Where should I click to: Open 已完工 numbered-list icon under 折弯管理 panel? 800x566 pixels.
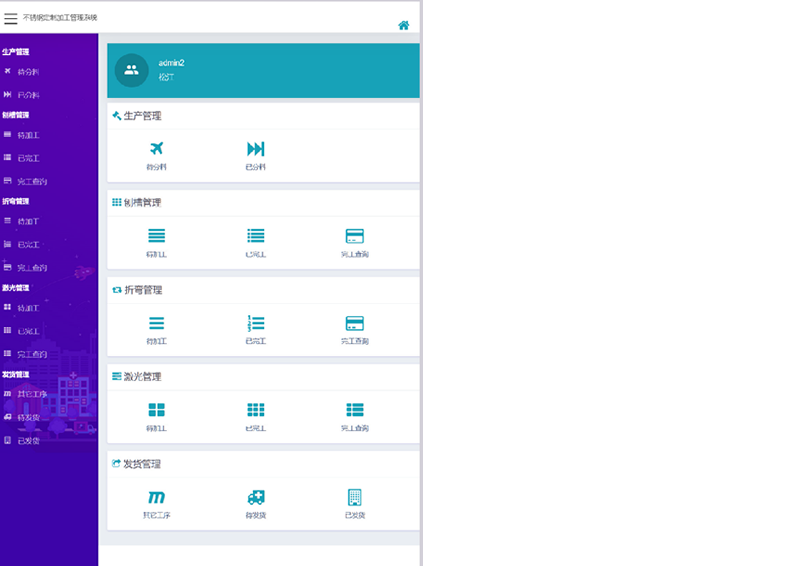(x=255, y=323)
